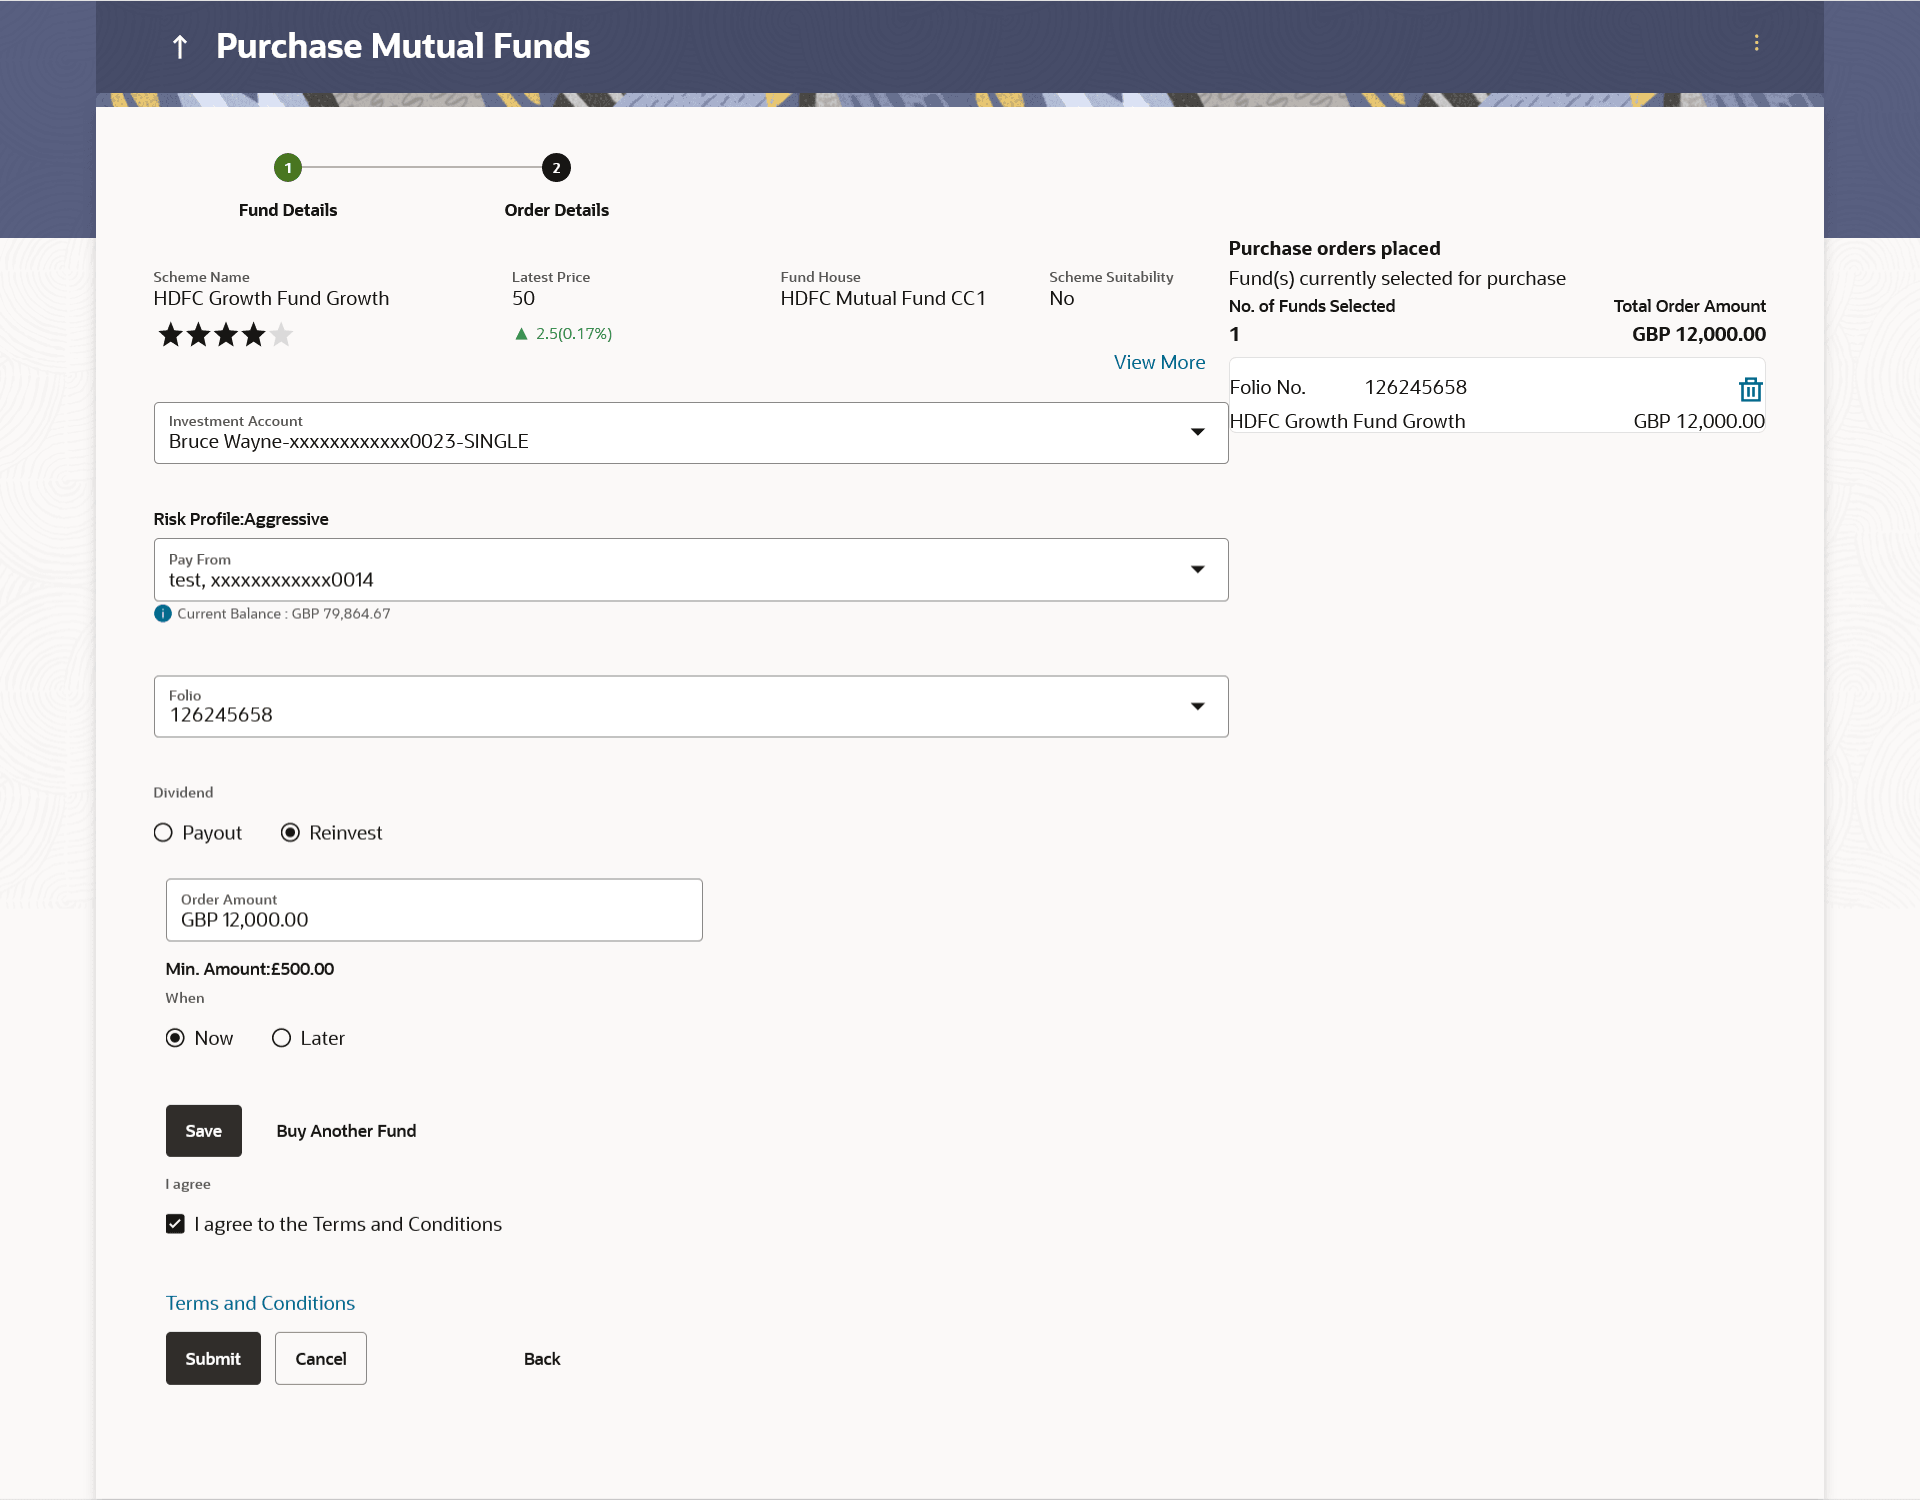
Task: Open the Terms and Conditions link
Action: click(x=260, y=1303)
